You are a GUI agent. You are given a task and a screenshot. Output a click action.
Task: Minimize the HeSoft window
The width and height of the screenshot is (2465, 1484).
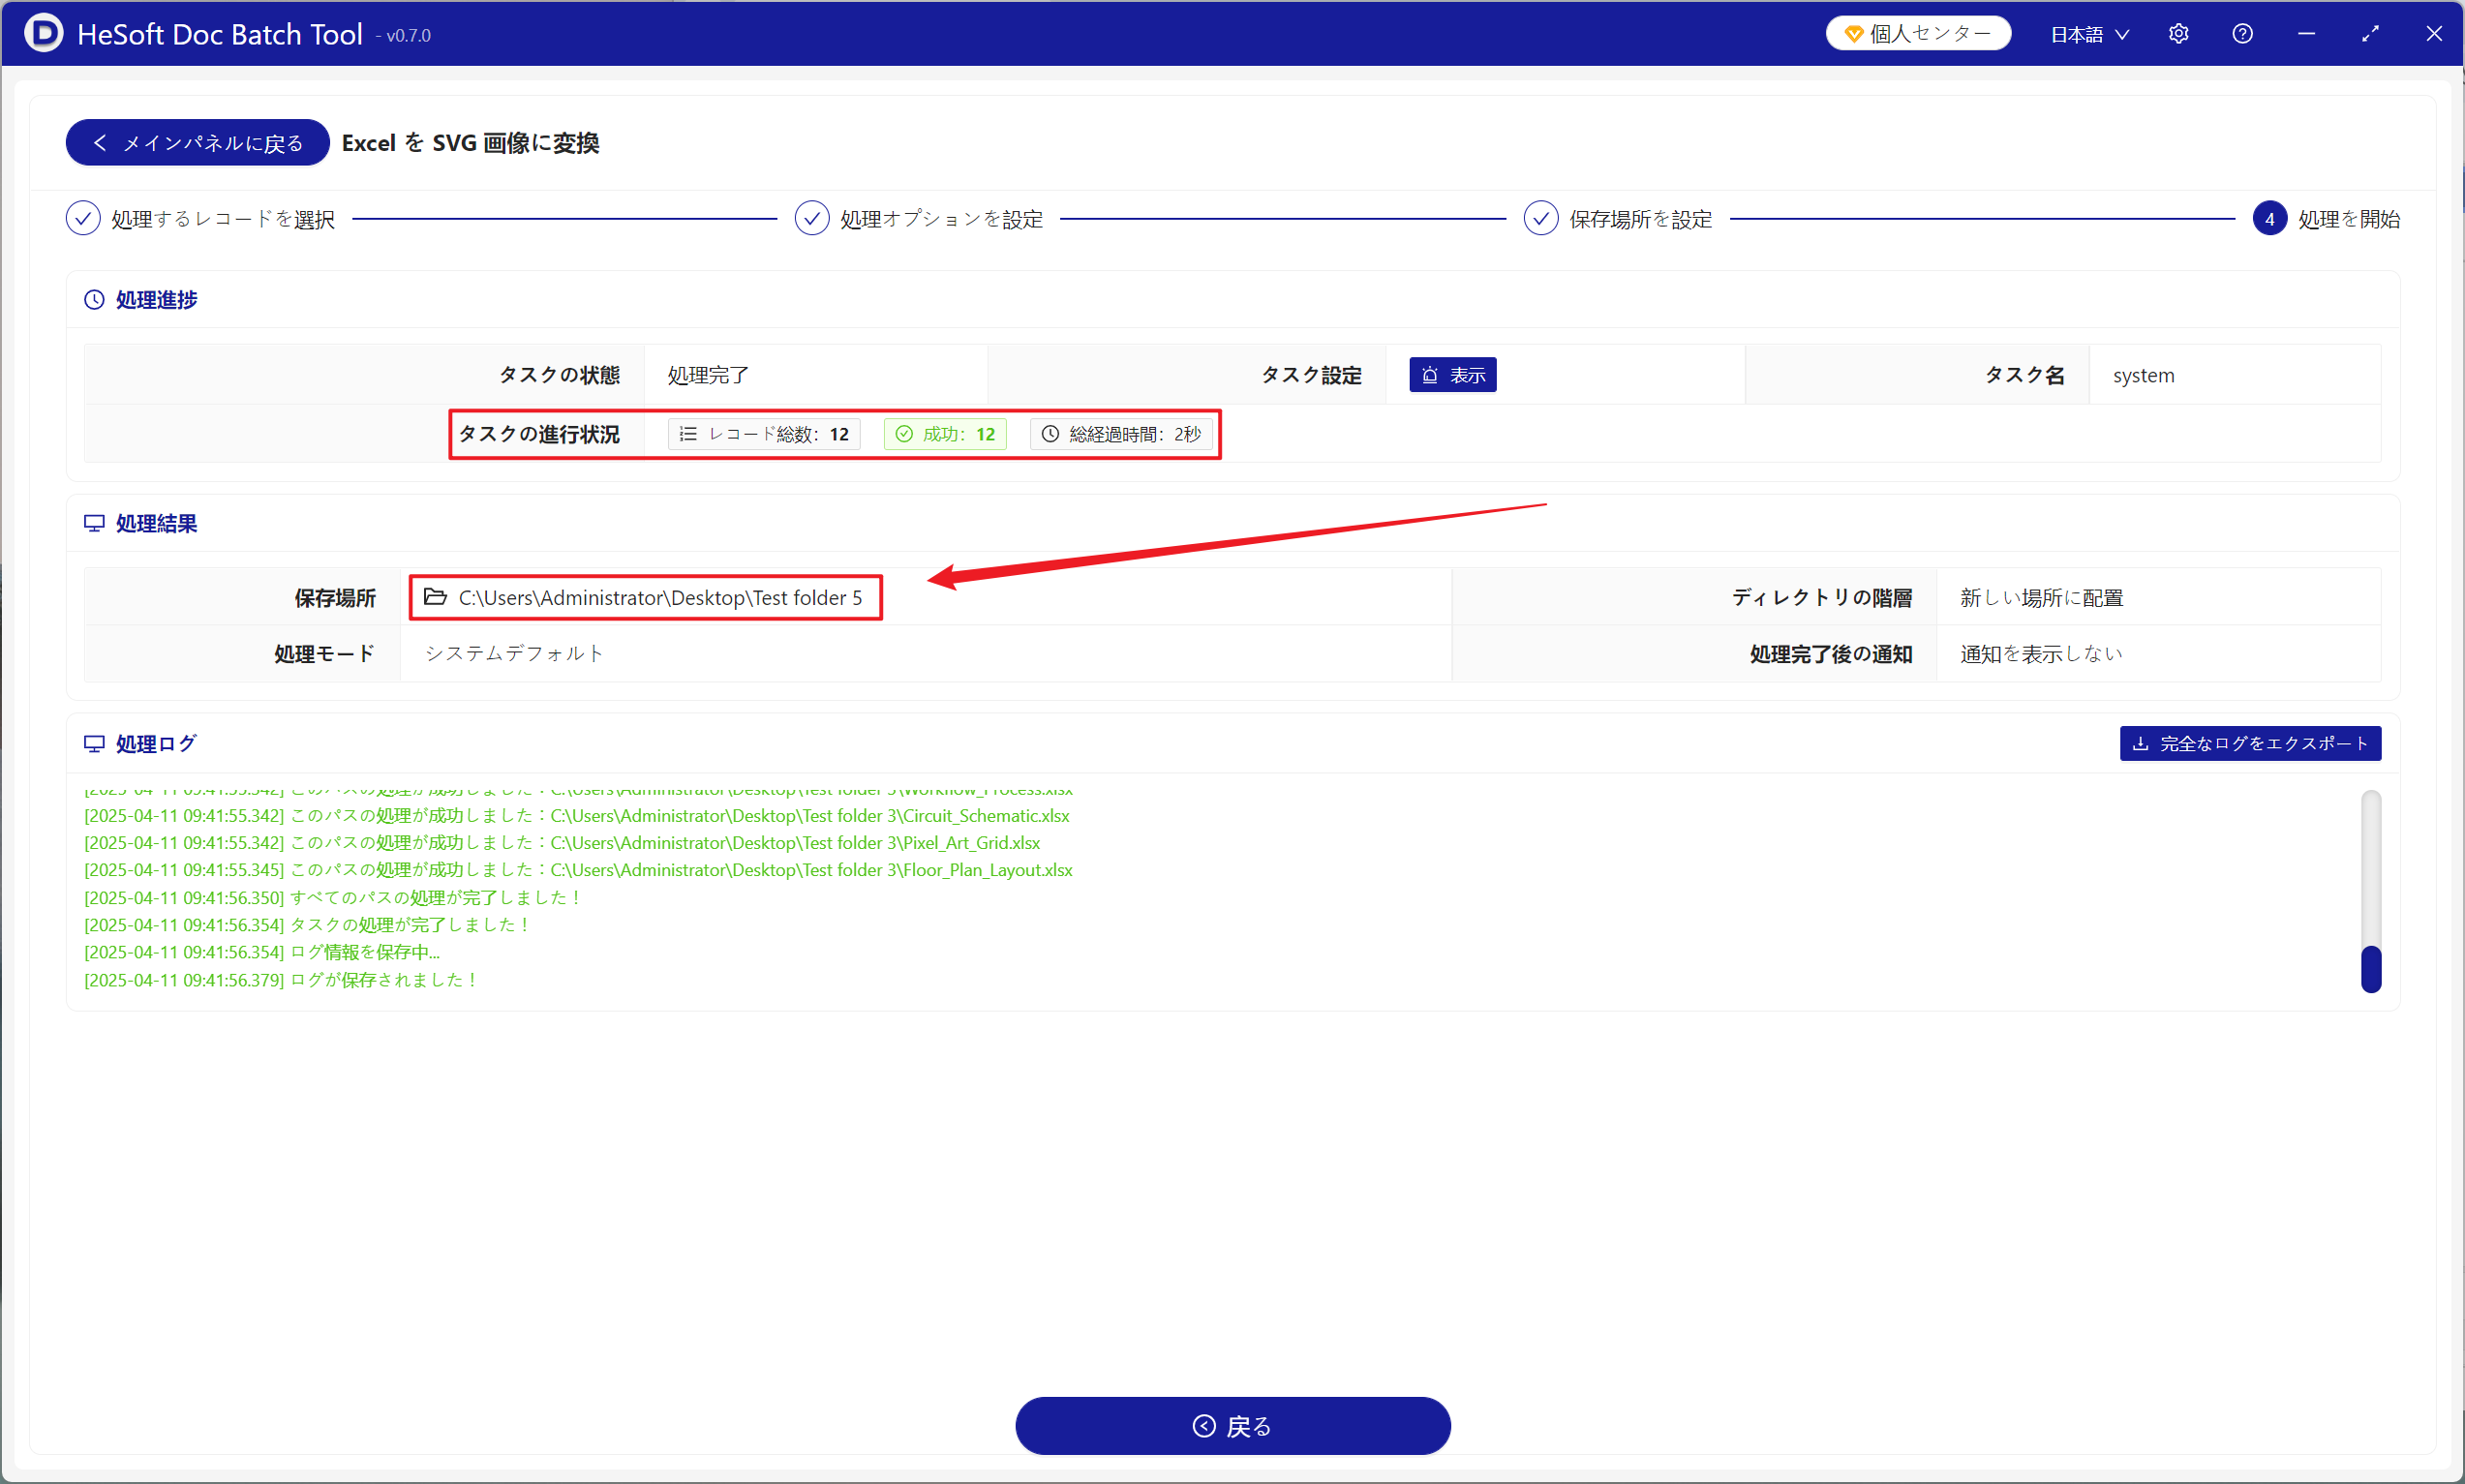[2306, 34]
